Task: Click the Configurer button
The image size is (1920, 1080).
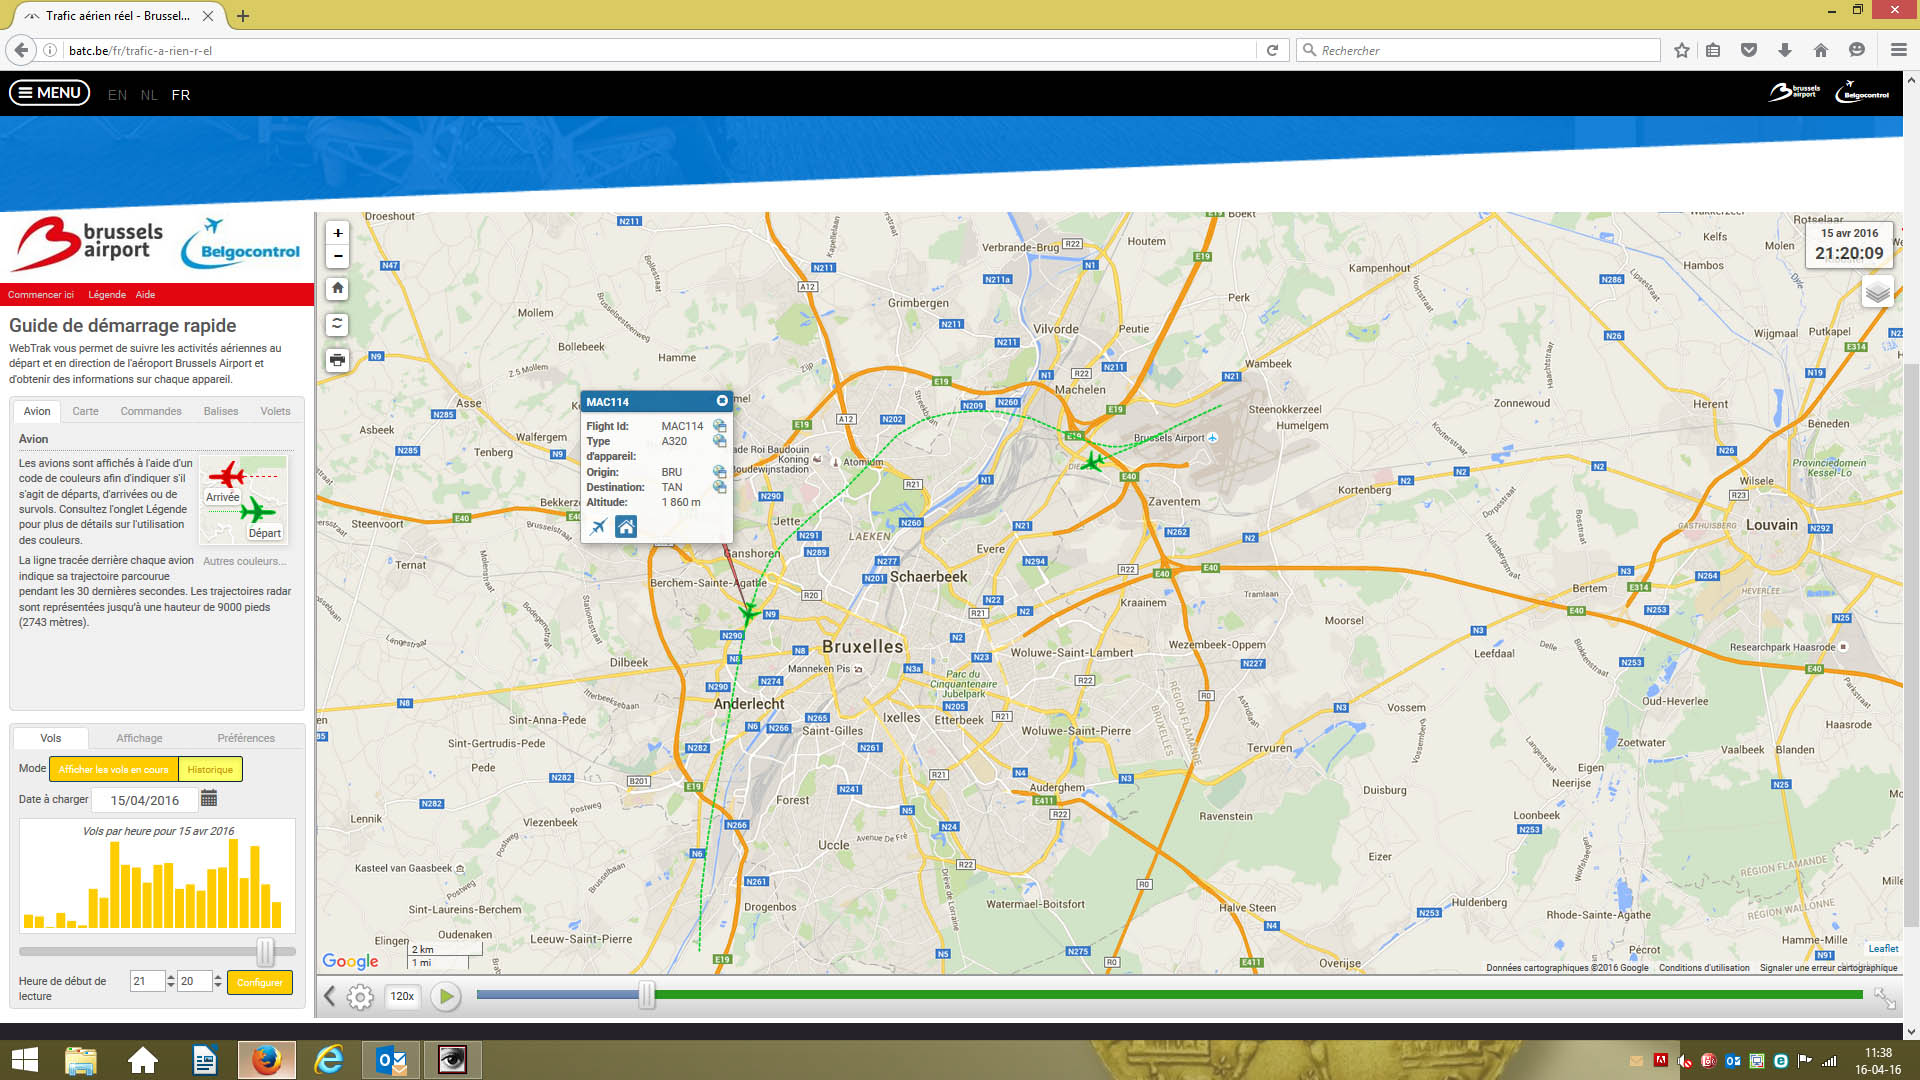Action: tap(260, 982)
